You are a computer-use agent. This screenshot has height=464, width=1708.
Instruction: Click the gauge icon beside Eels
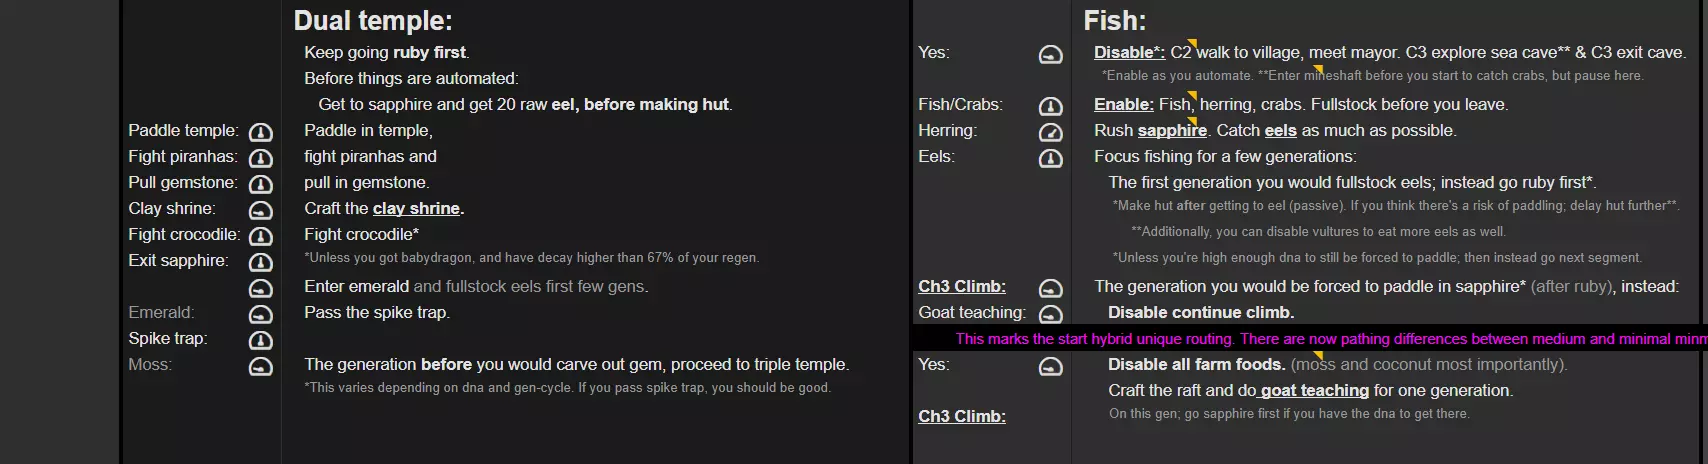[x=1050, y=158]
